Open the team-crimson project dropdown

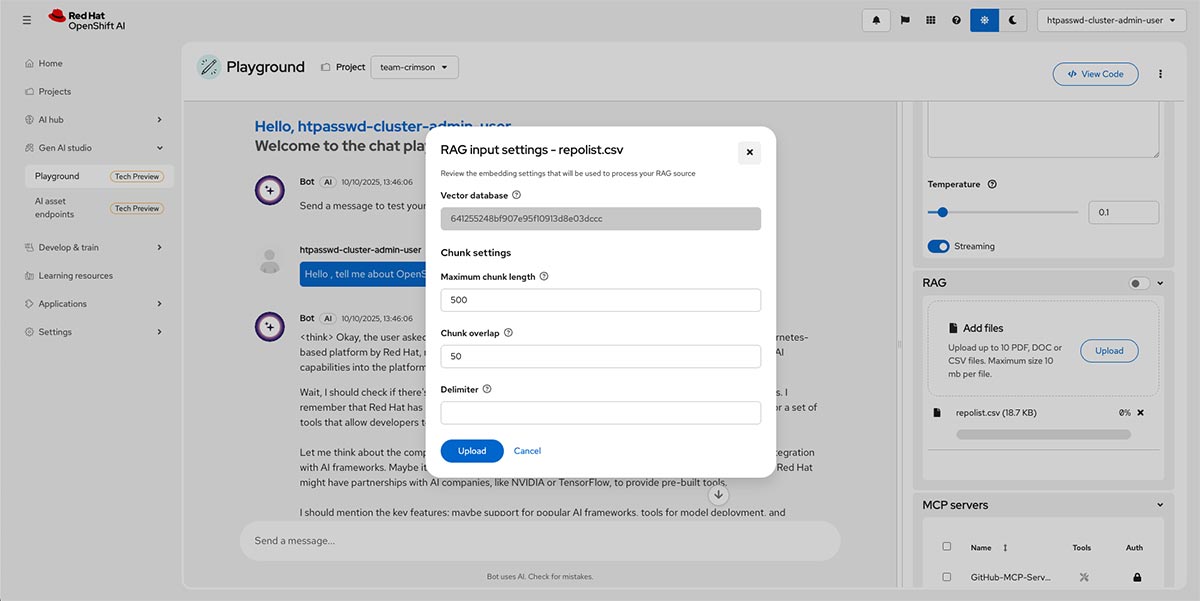coord(414,67)
